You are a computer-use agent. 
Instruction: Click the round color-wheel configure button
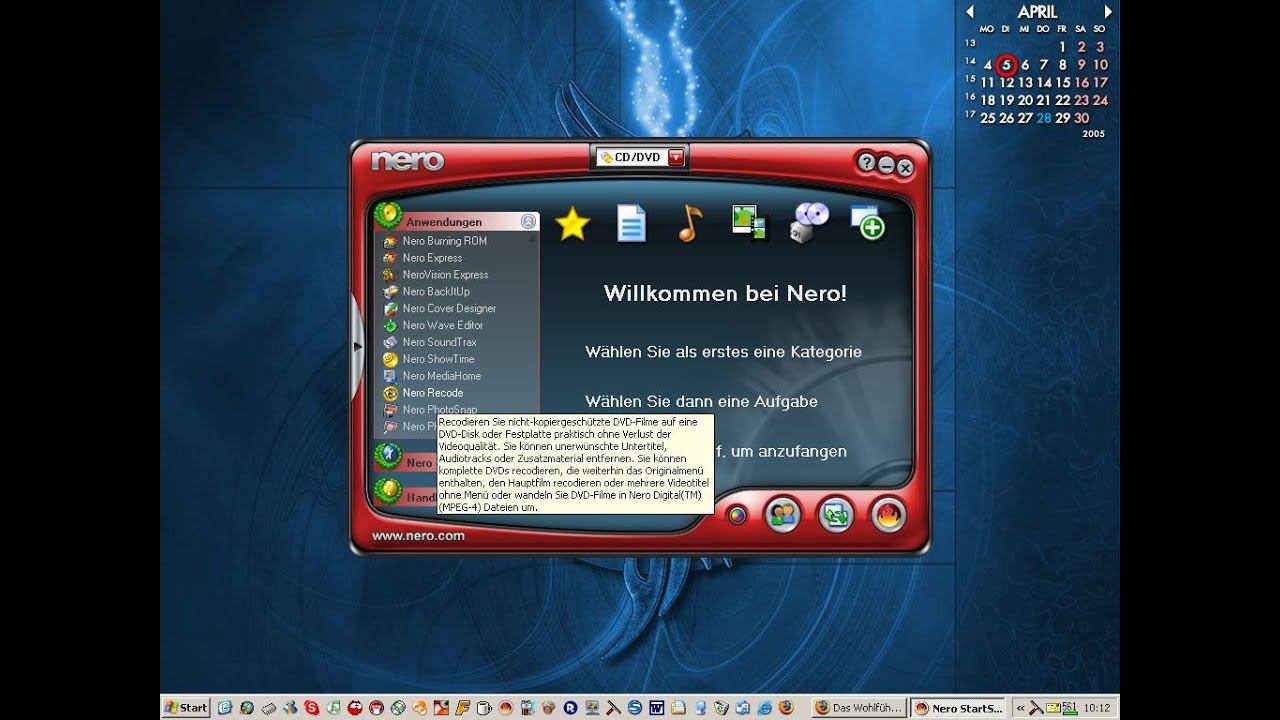click(x=737, y=515)
